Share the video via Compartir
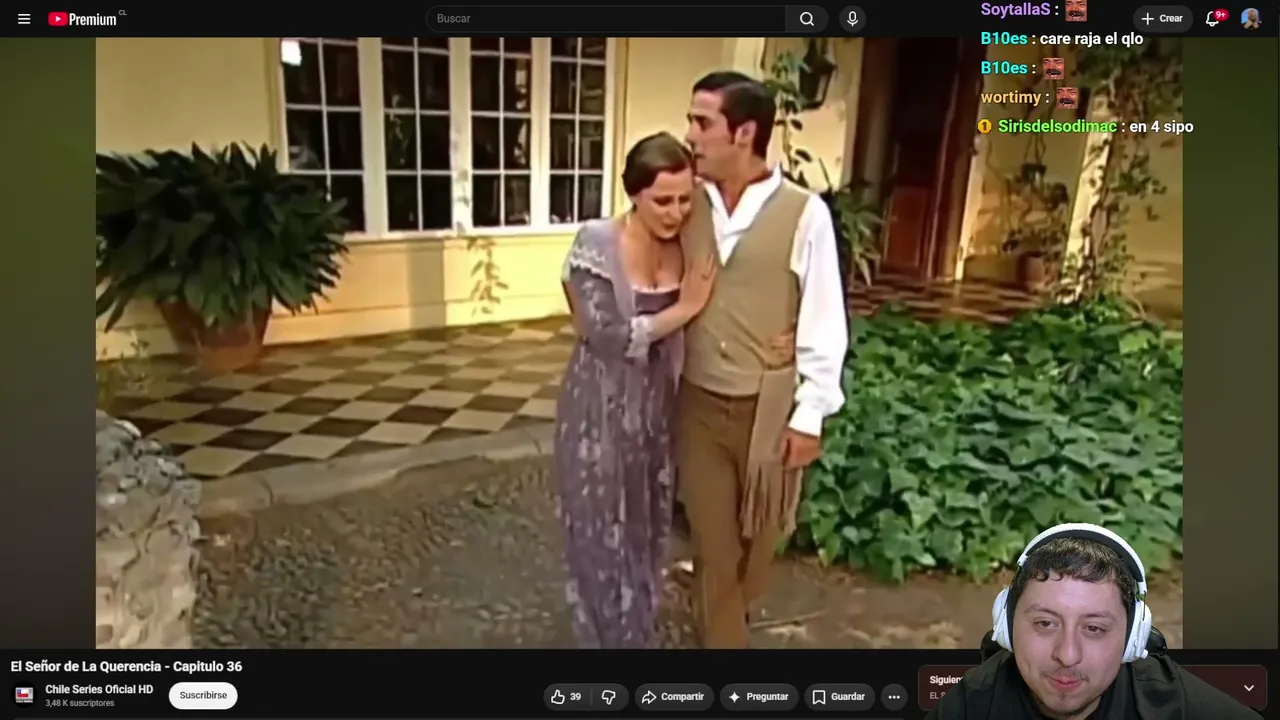1280x720 pixels. pyautogui.click(x=673, y=697)
